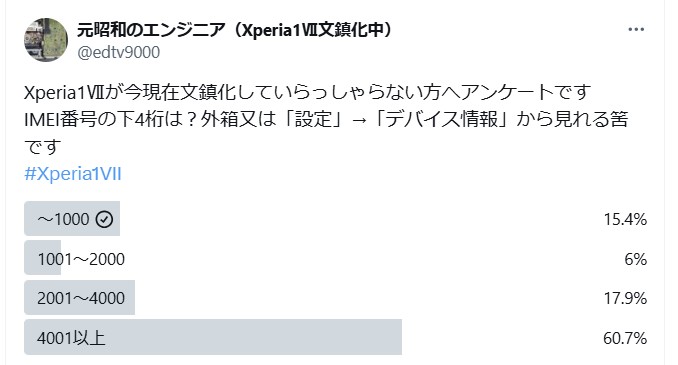Click the final です line of the tweet
The image size is (678, 365).
43,147
